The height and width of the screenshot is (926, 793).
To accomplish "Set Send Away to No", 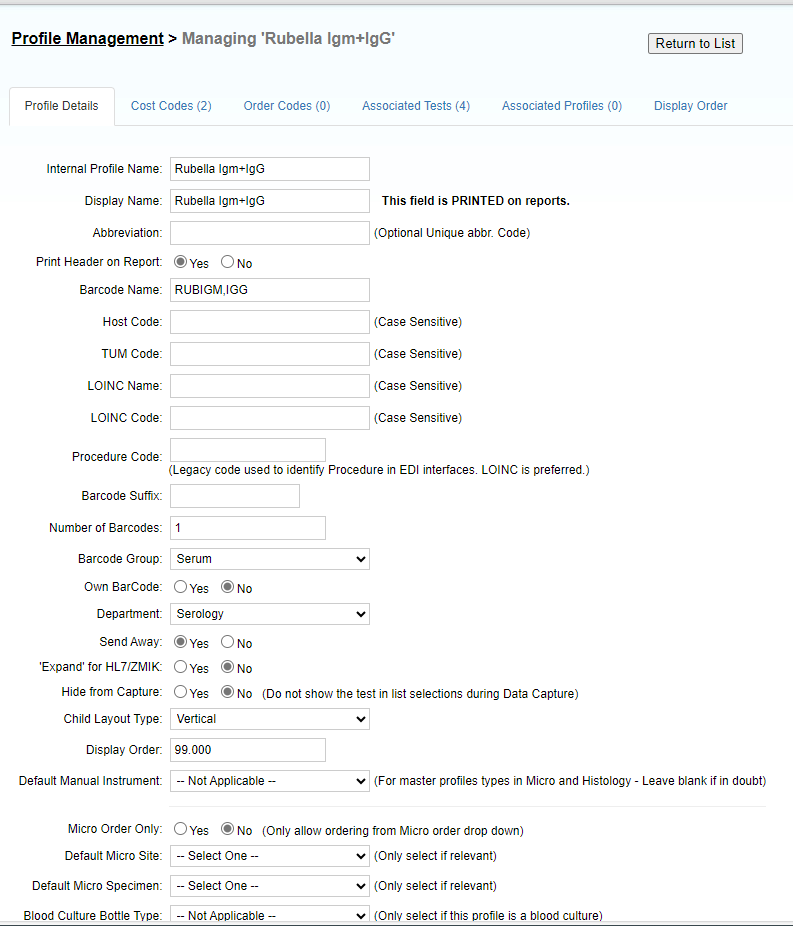I will tap(227, 641).
